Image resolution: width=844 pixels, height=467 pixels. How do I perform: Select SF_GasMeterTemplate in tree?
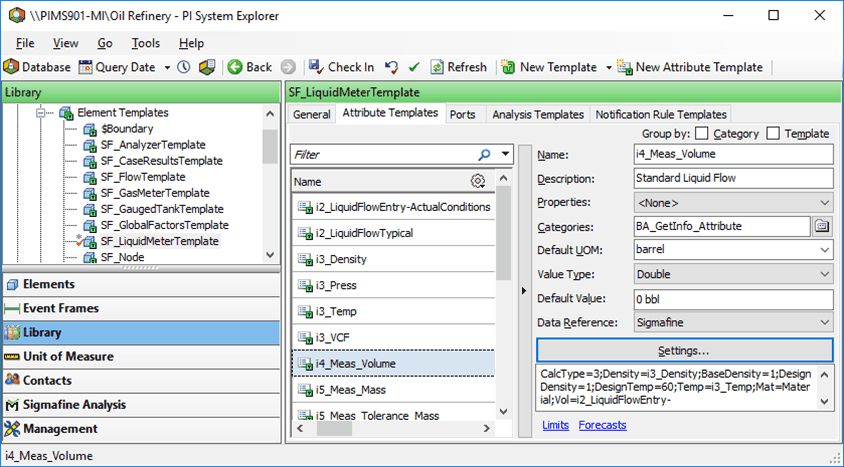(x=155, y=193)
